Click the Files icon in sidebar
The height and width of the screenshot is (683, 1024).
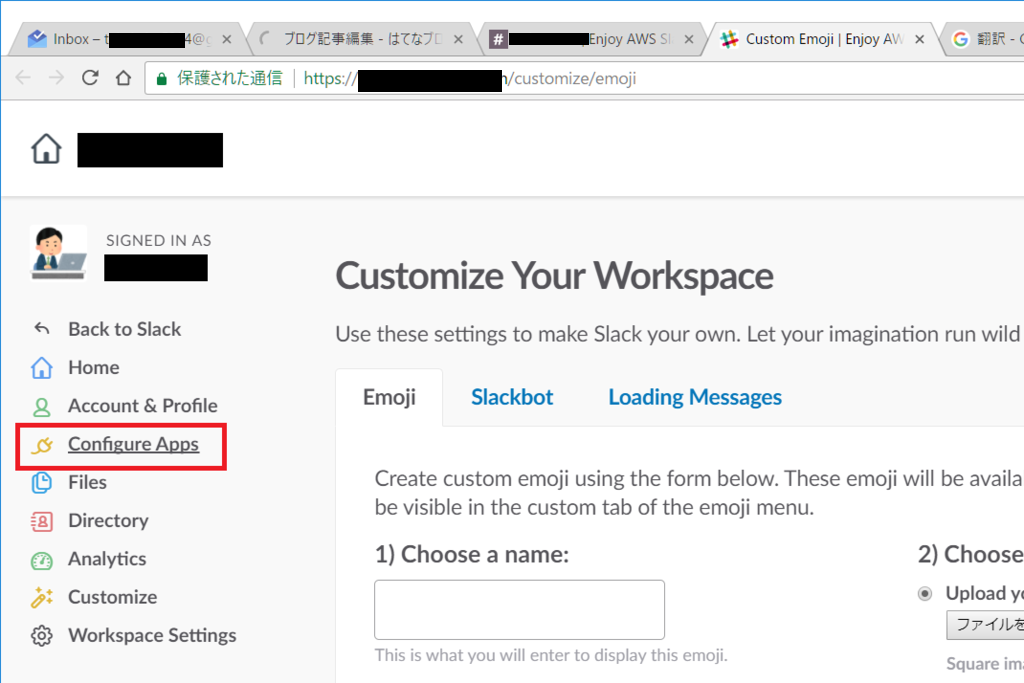[x=42, y=483]
